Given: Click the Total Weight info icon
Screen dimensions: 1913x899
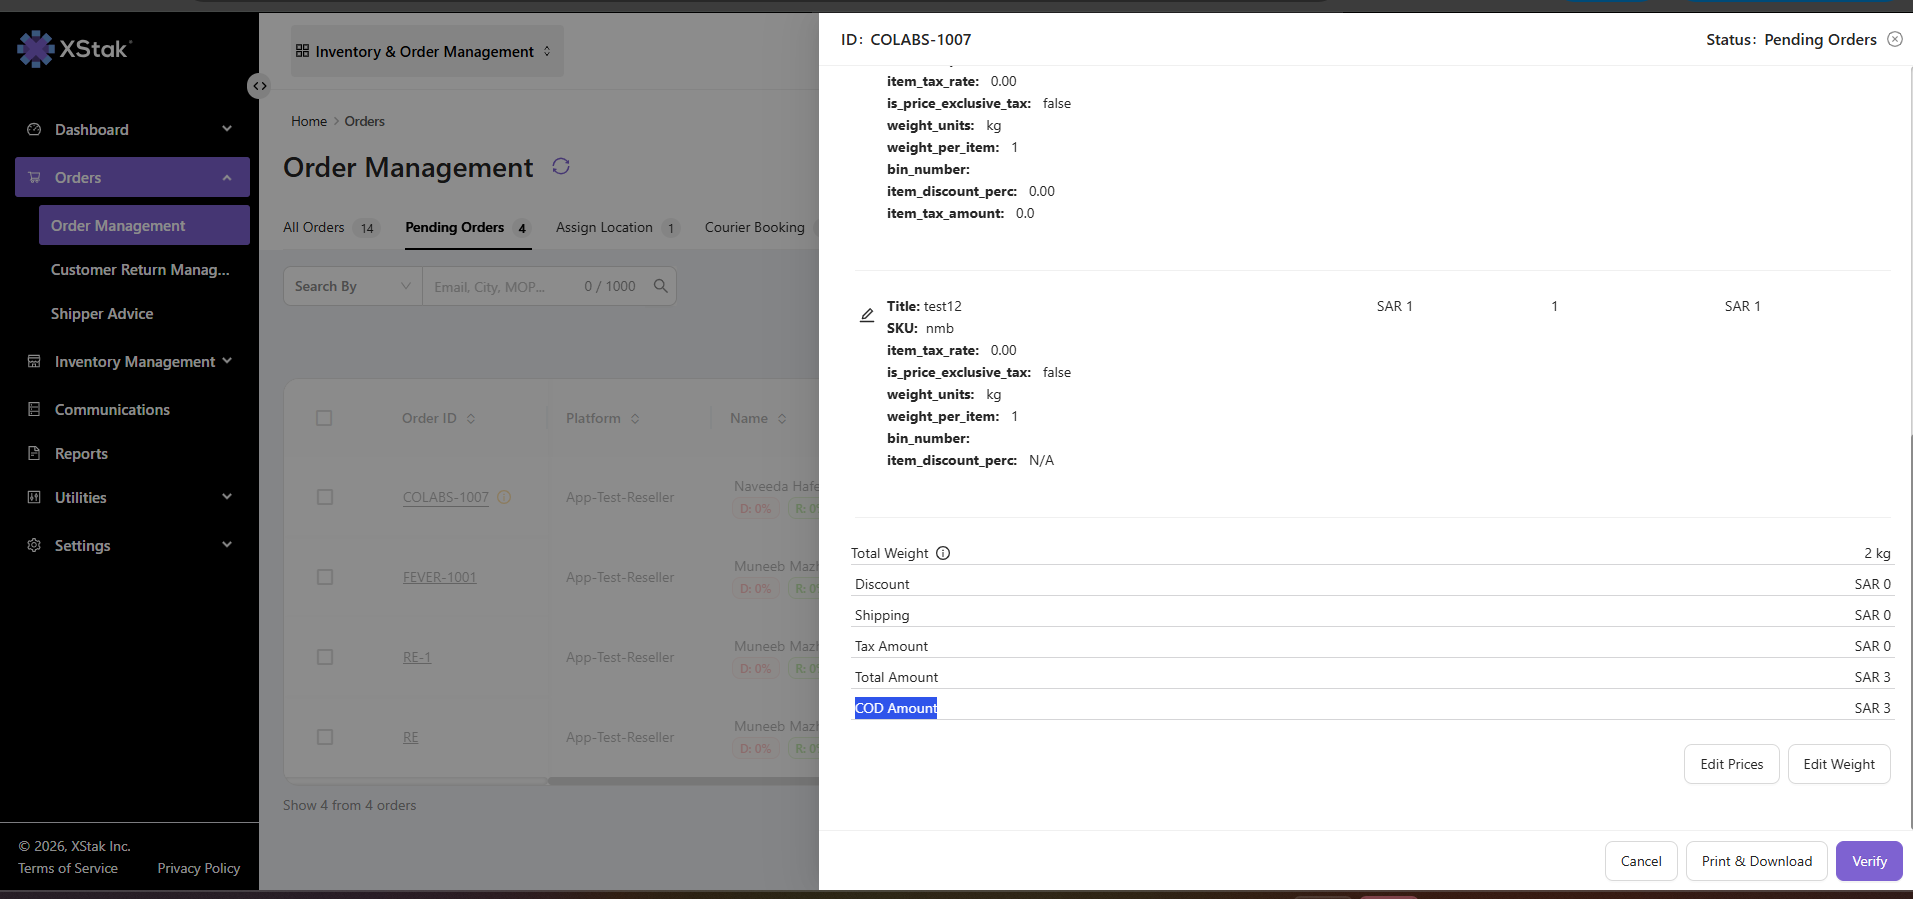Looking at the screenshot, I should pos(943,553).
